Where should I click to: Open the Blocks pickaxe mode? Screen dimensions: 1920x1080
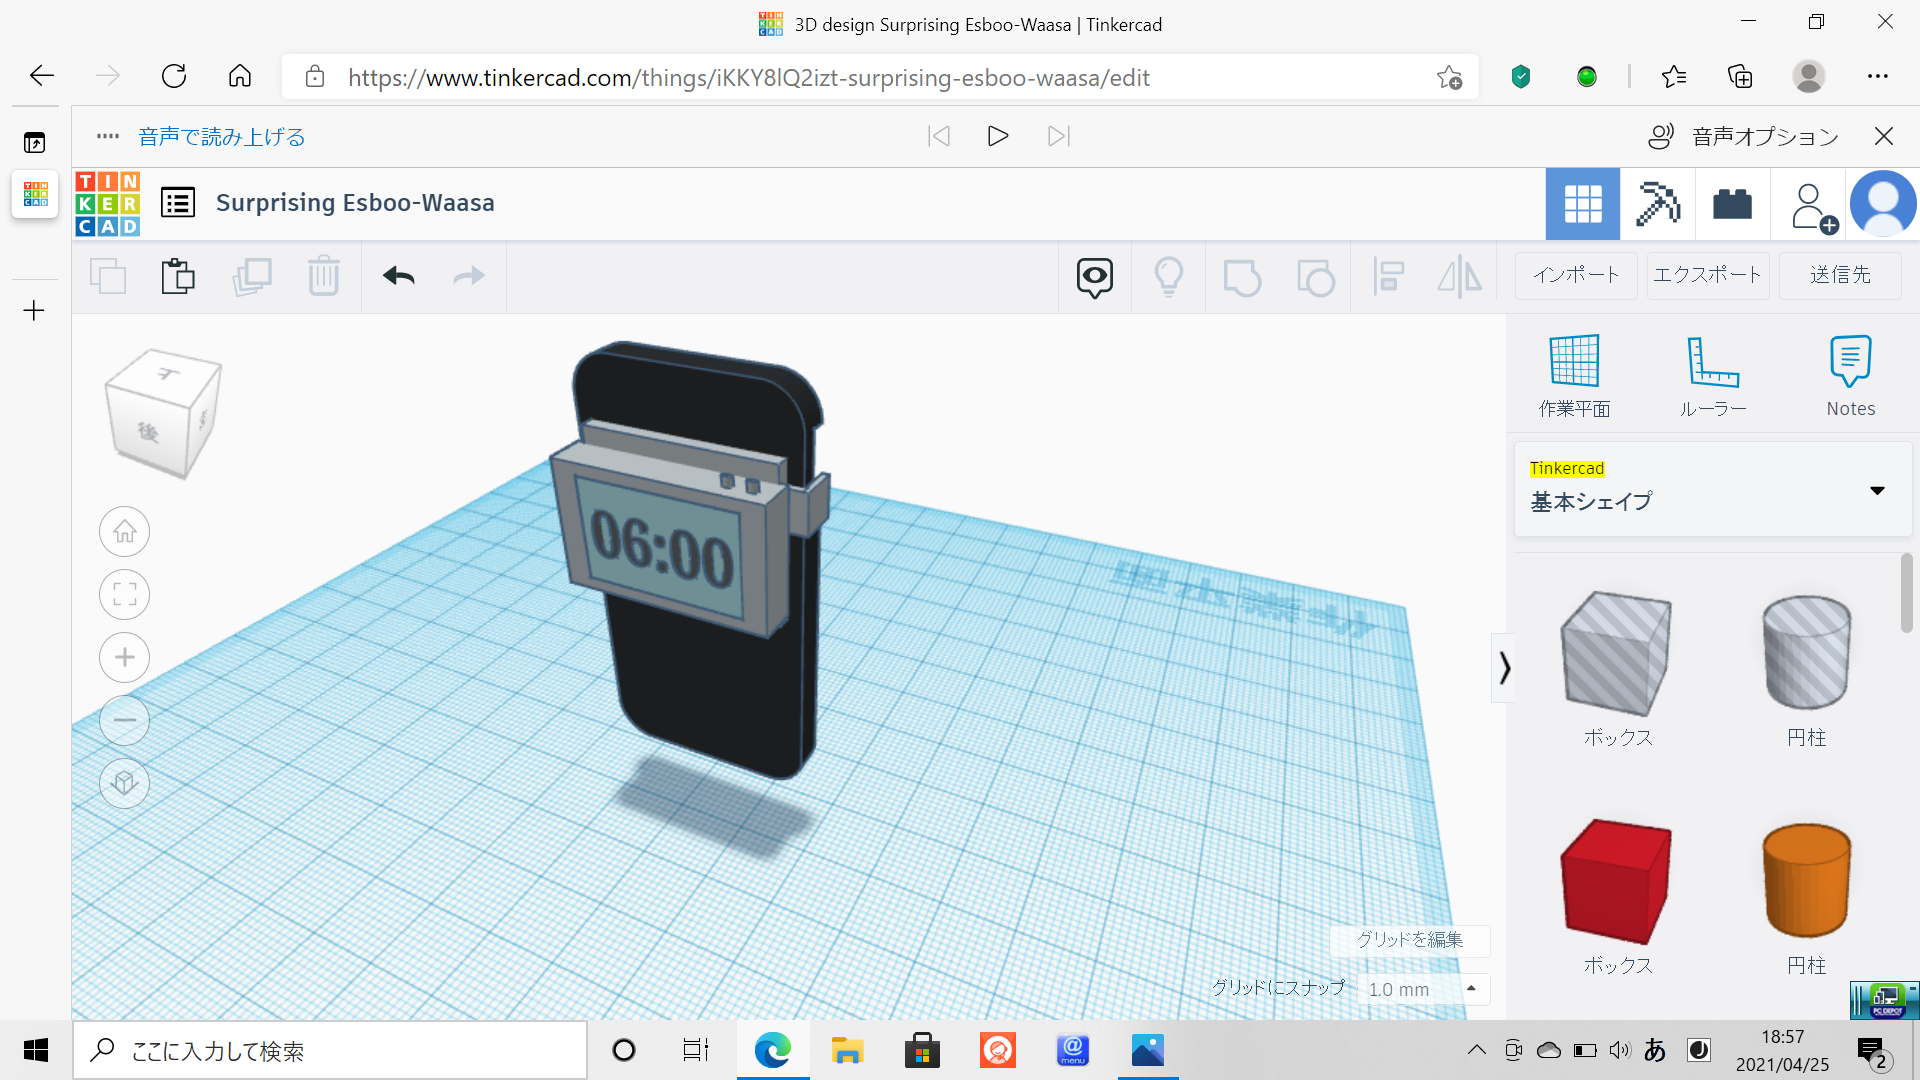pos(1657,204)
